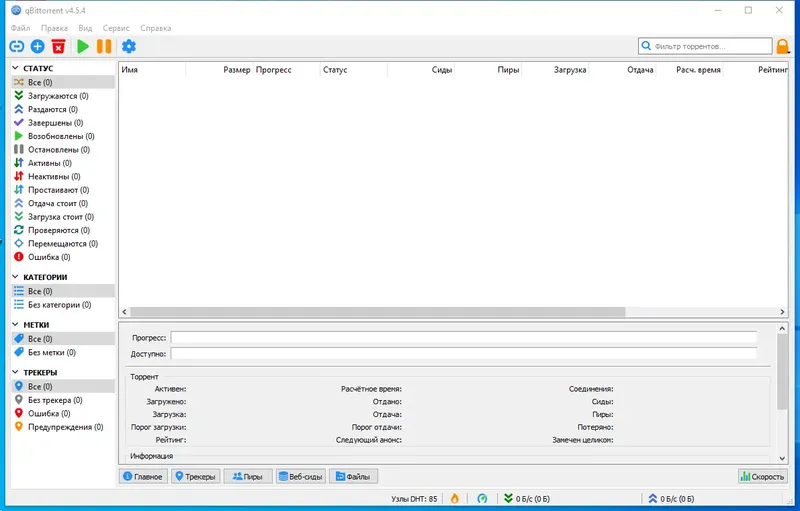The height and width of the screenshot is (511, 800).
Task: Switch to the Трекеры tab
Action: pyautogui.click(x=195, y=476)
